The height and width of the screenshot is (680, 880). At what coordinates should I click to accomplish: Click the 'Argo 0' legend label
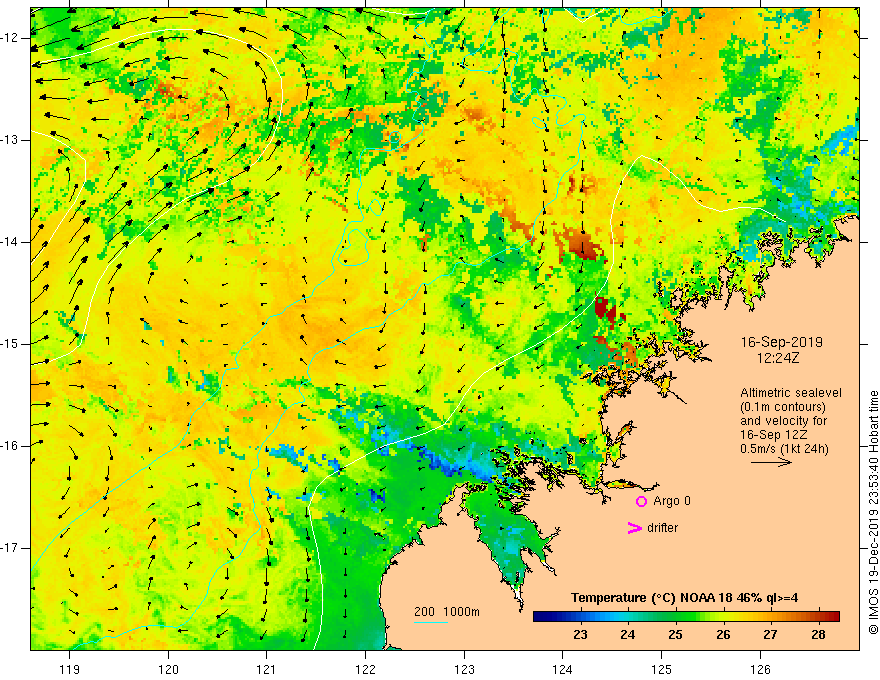(672, 501)
